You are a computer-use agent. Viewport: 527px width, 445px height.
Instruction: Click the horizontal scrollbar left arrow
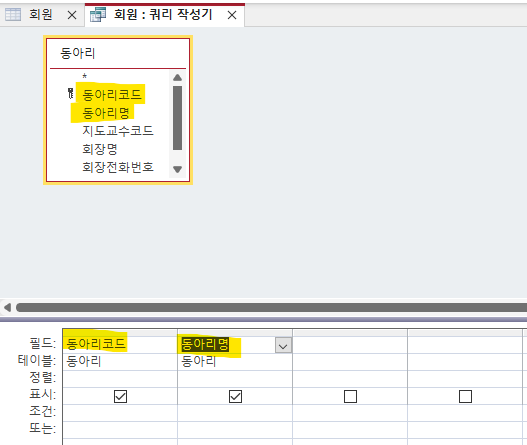click(7, 307)
